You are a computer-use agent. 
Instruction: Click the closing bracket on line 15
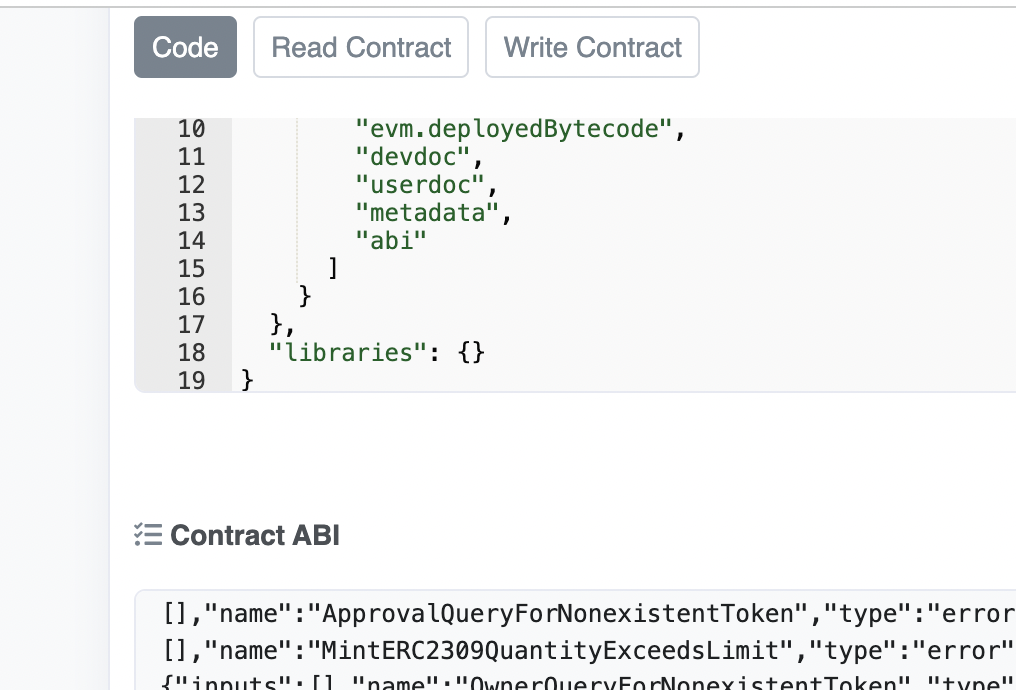tap(333, 269)
